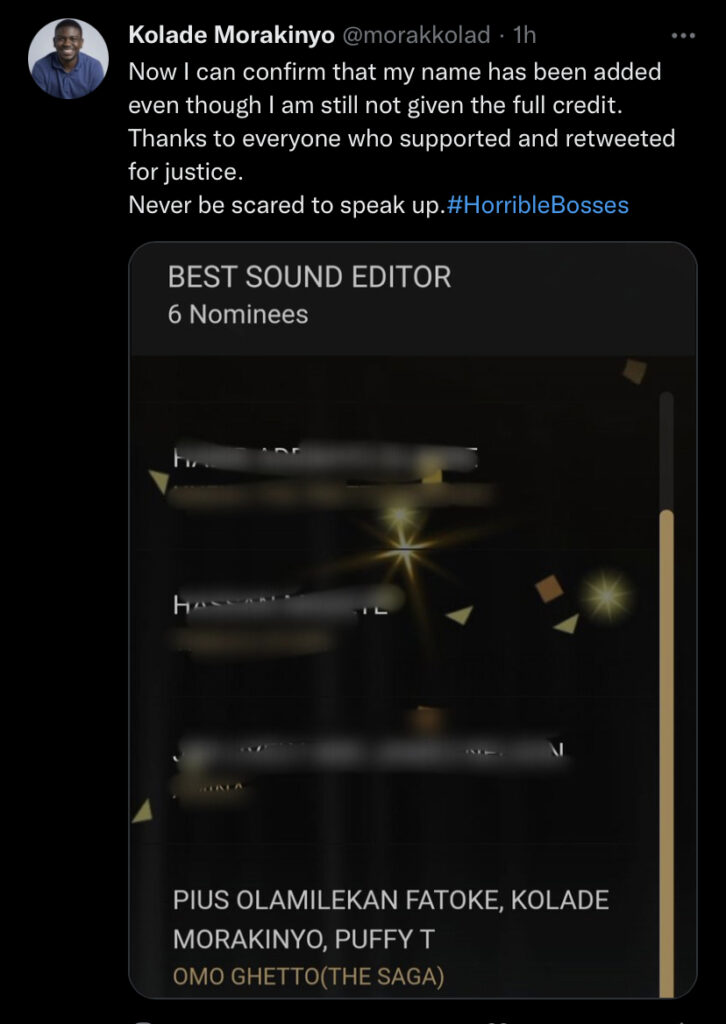Click the tweet sentence beginning 'Now I can confirm'
Screen dimensions: 726x1024
[x=395, y=88]
